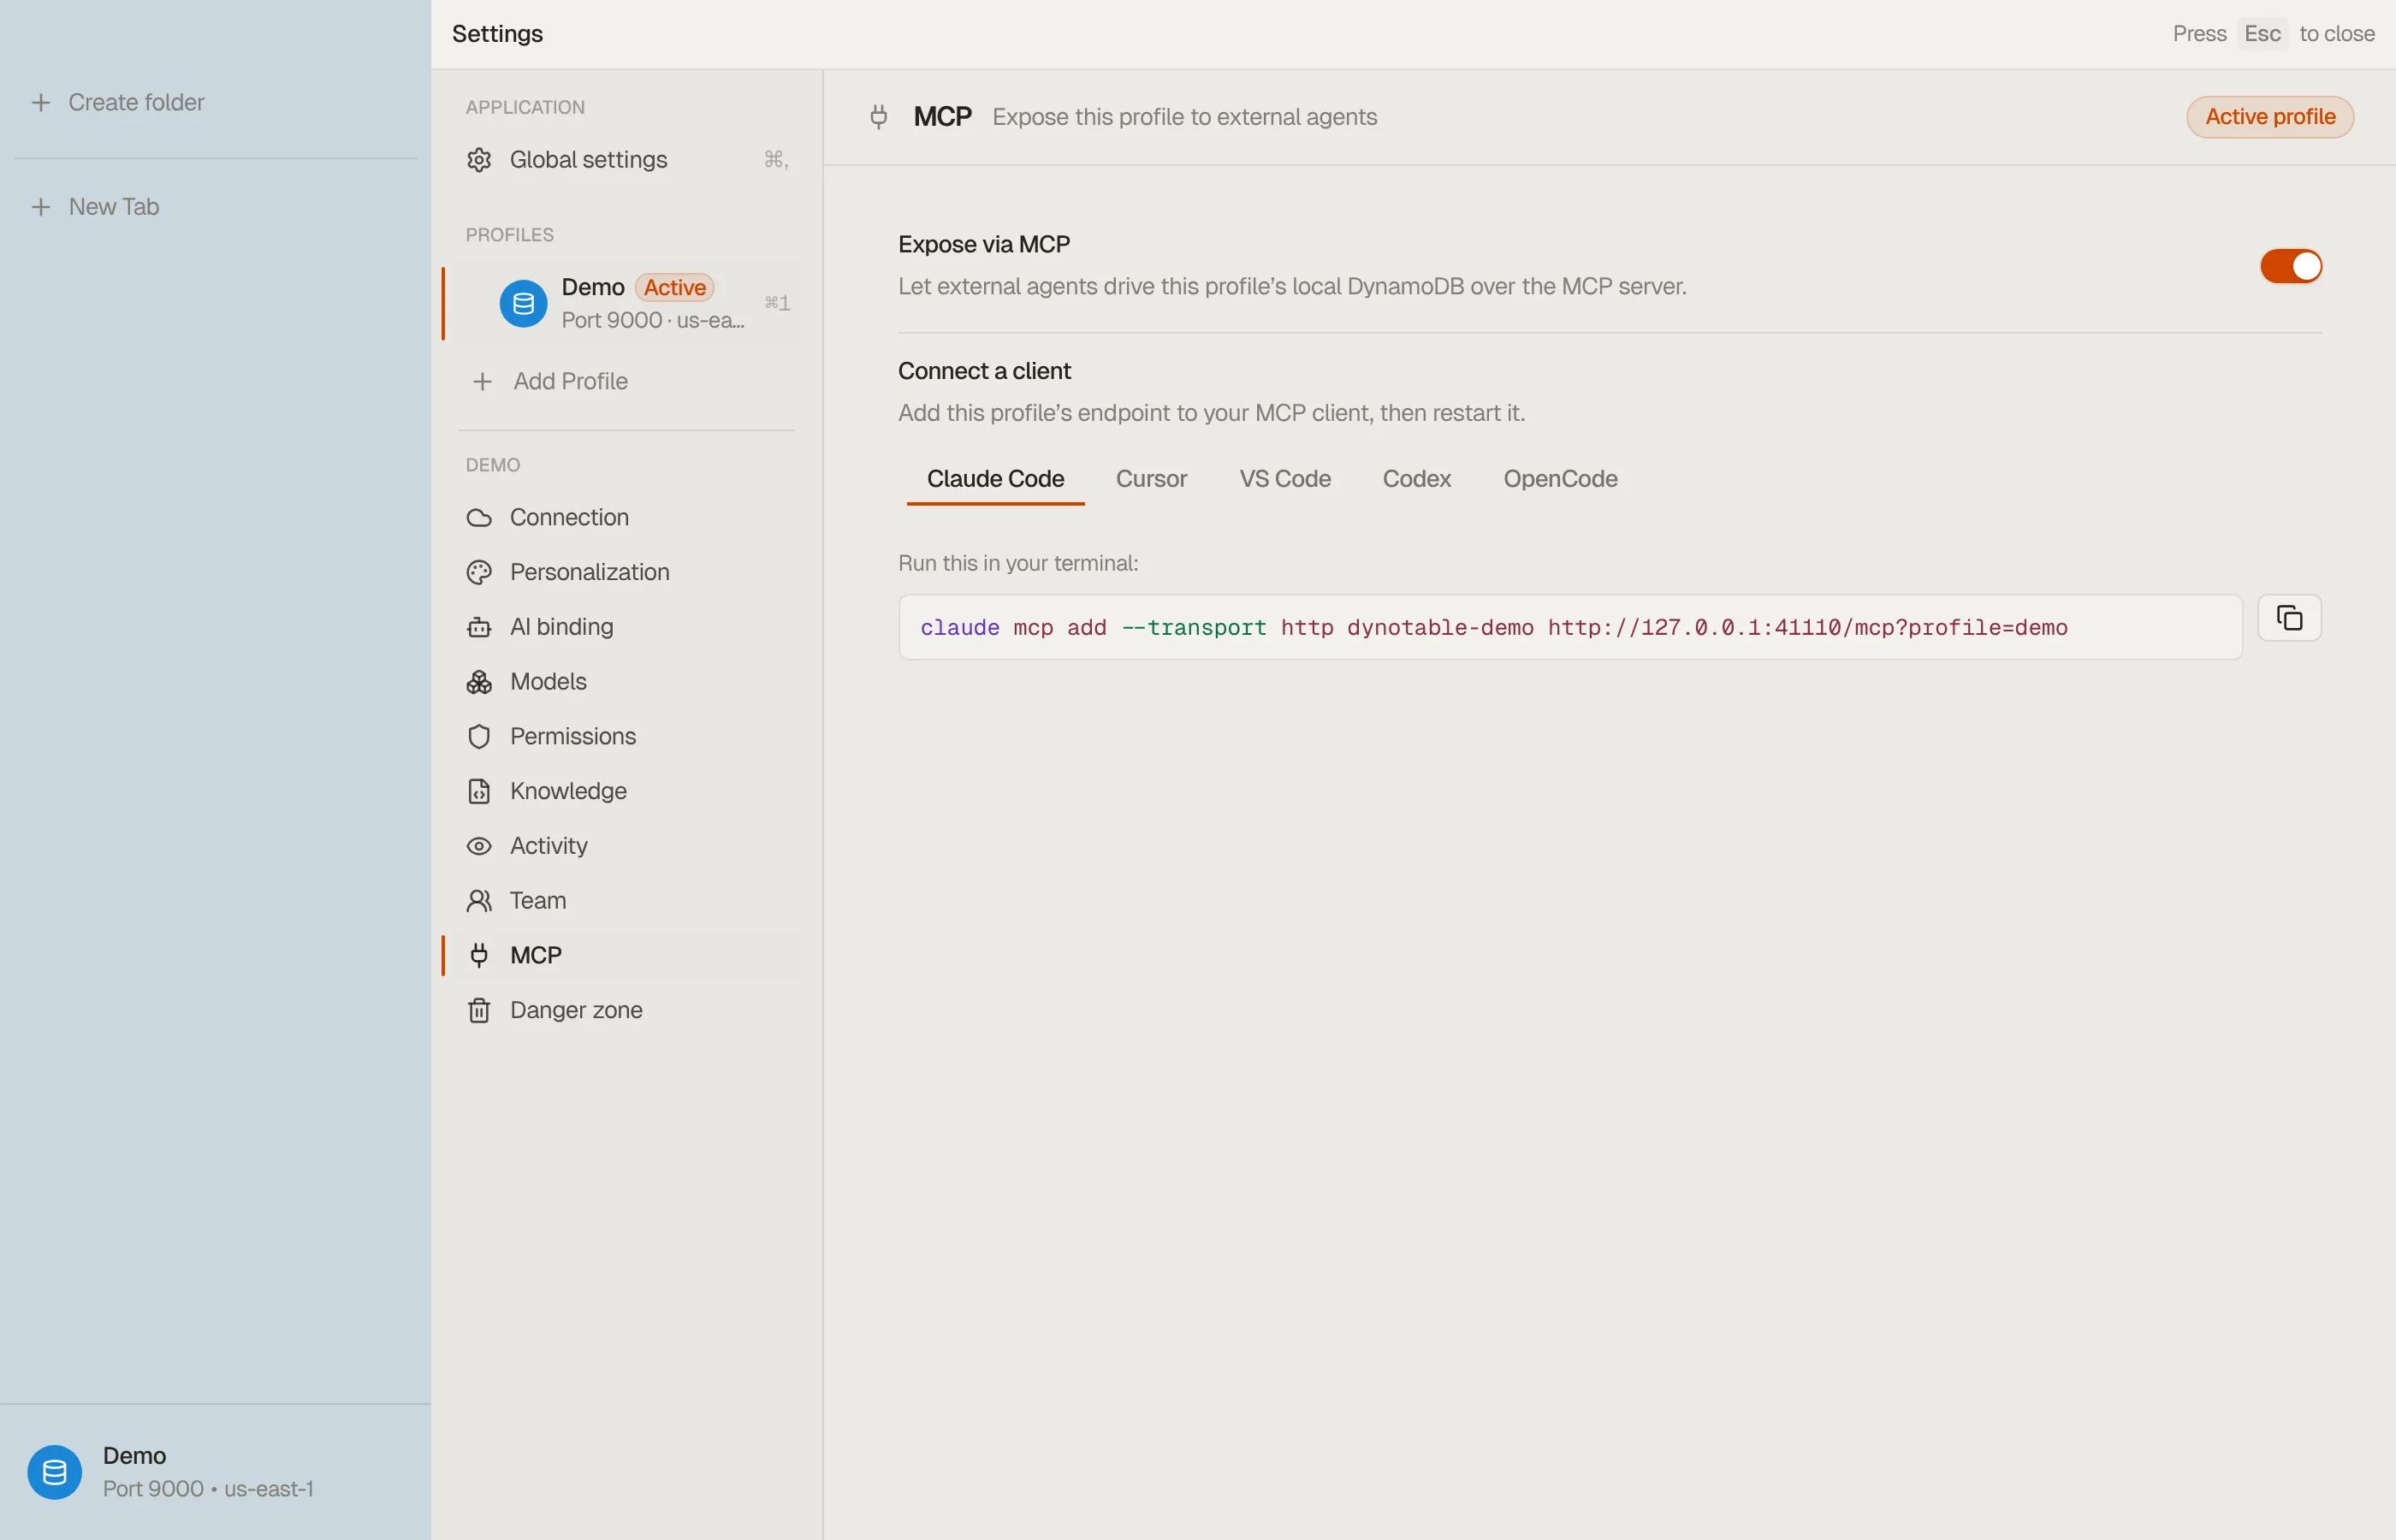The width and height of the screenshot is (2396, 1540).
Task: Click the PROFILES section label
Action: 510,235
